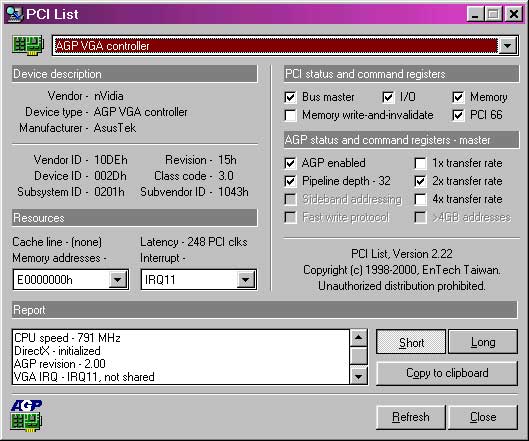The height and width of the screenshot is (441, 529).
Task: Check the 4x transfer rate box
Action: click(420, 199)
